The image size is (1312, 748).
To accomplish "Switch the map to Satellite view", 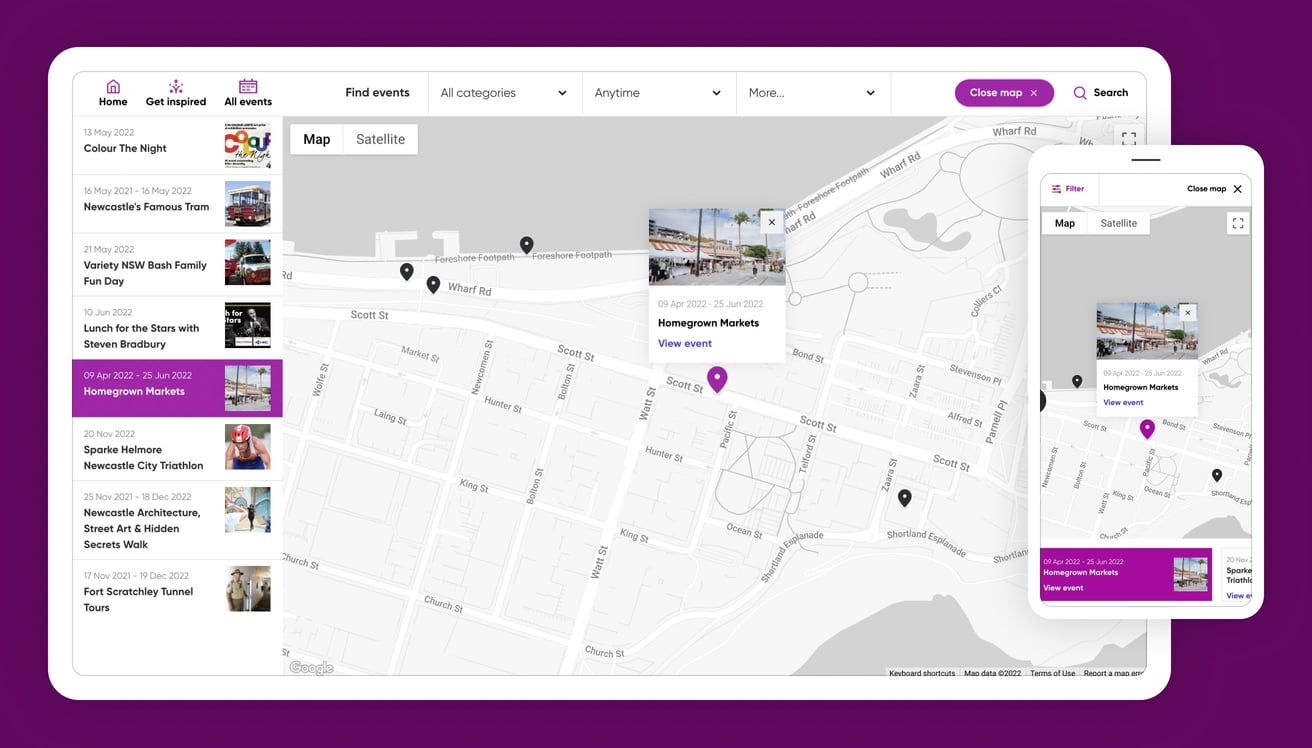I will click(x=380, y=139).
